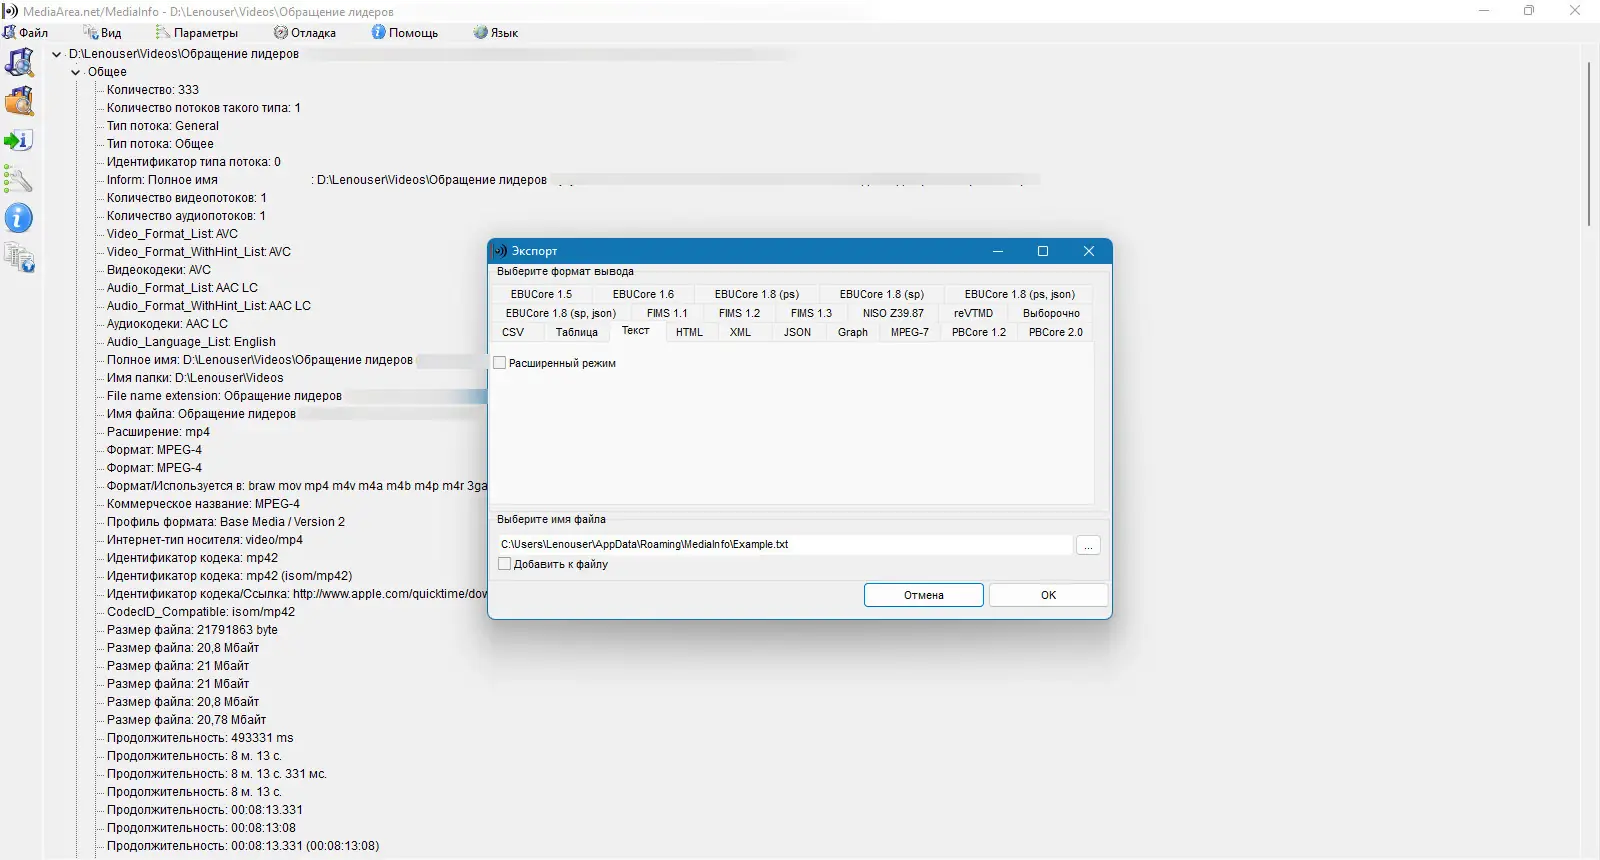
Task: Toggle the Добавить к файлу checkbox
Action: click(505, 564)
